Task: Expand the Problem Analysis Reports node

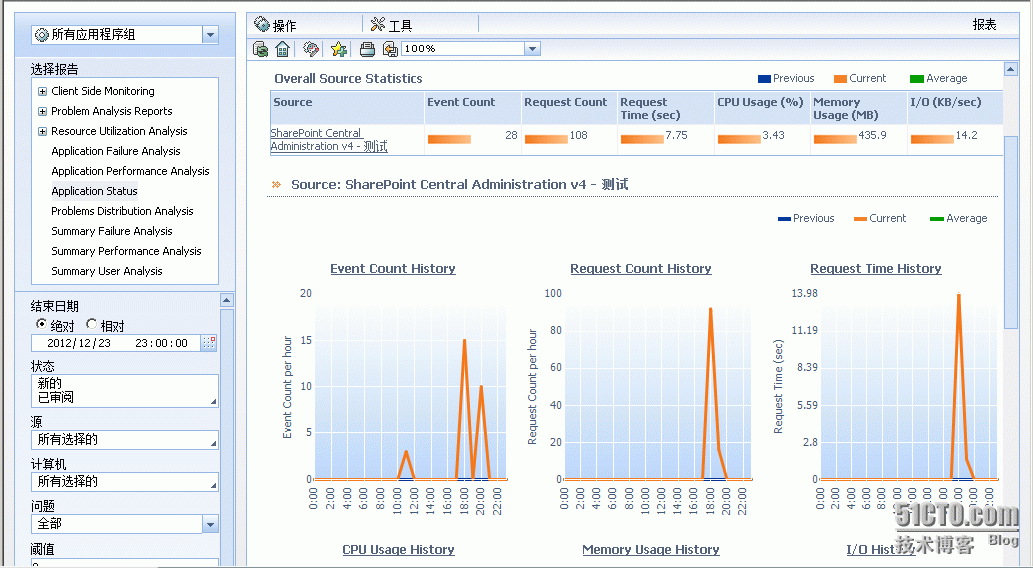Action: click(x=42, y=111)
